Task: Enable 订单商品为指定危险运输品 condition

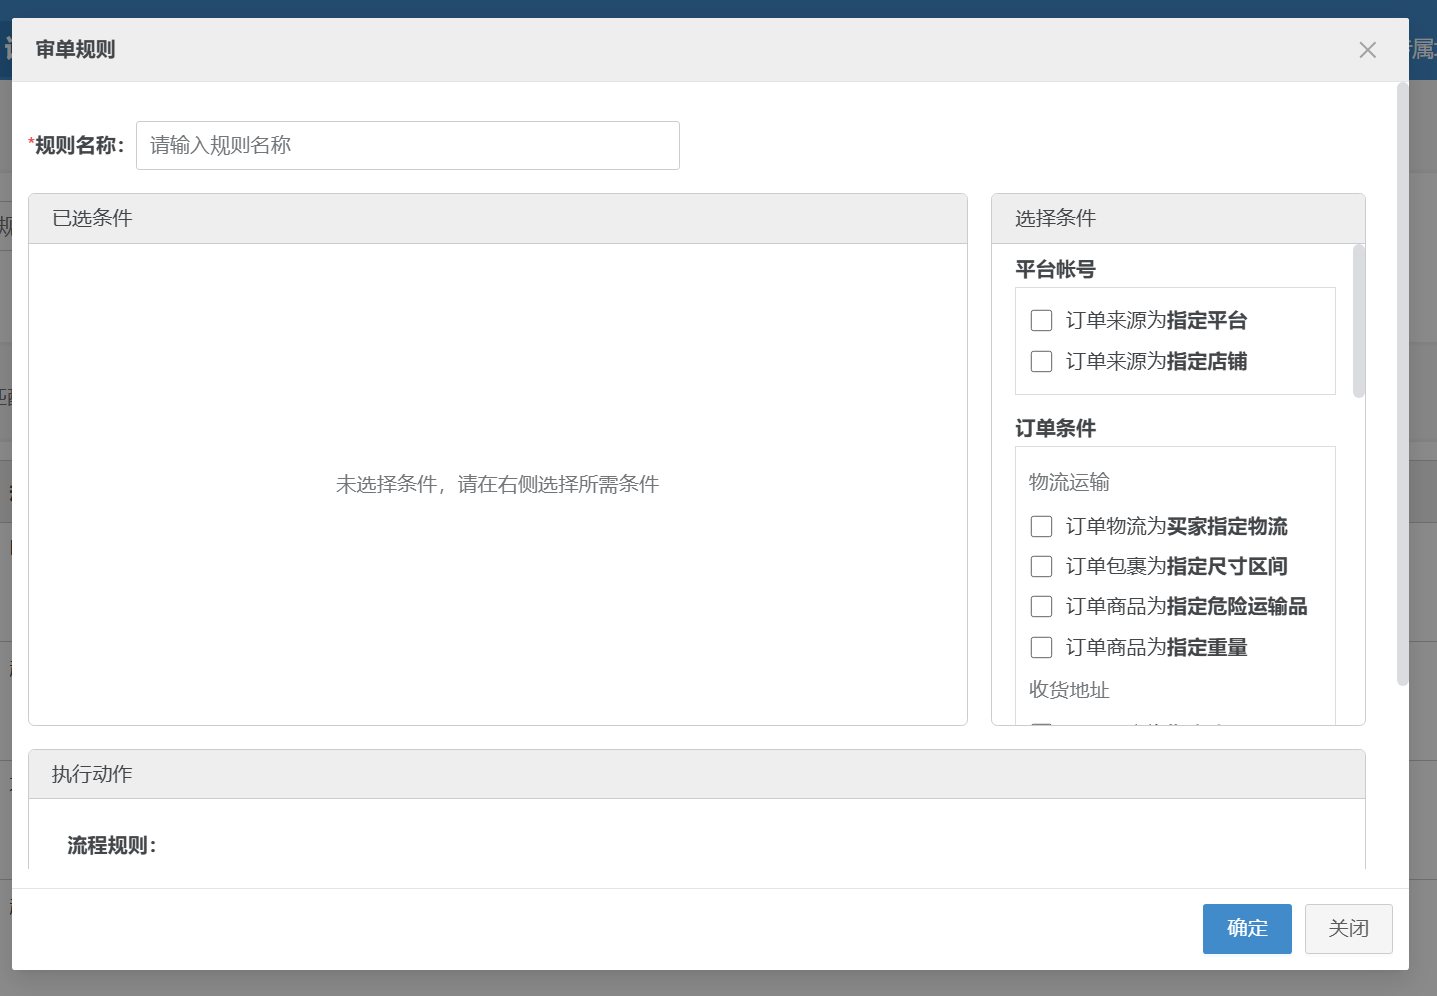Action: pos(1041,606)
